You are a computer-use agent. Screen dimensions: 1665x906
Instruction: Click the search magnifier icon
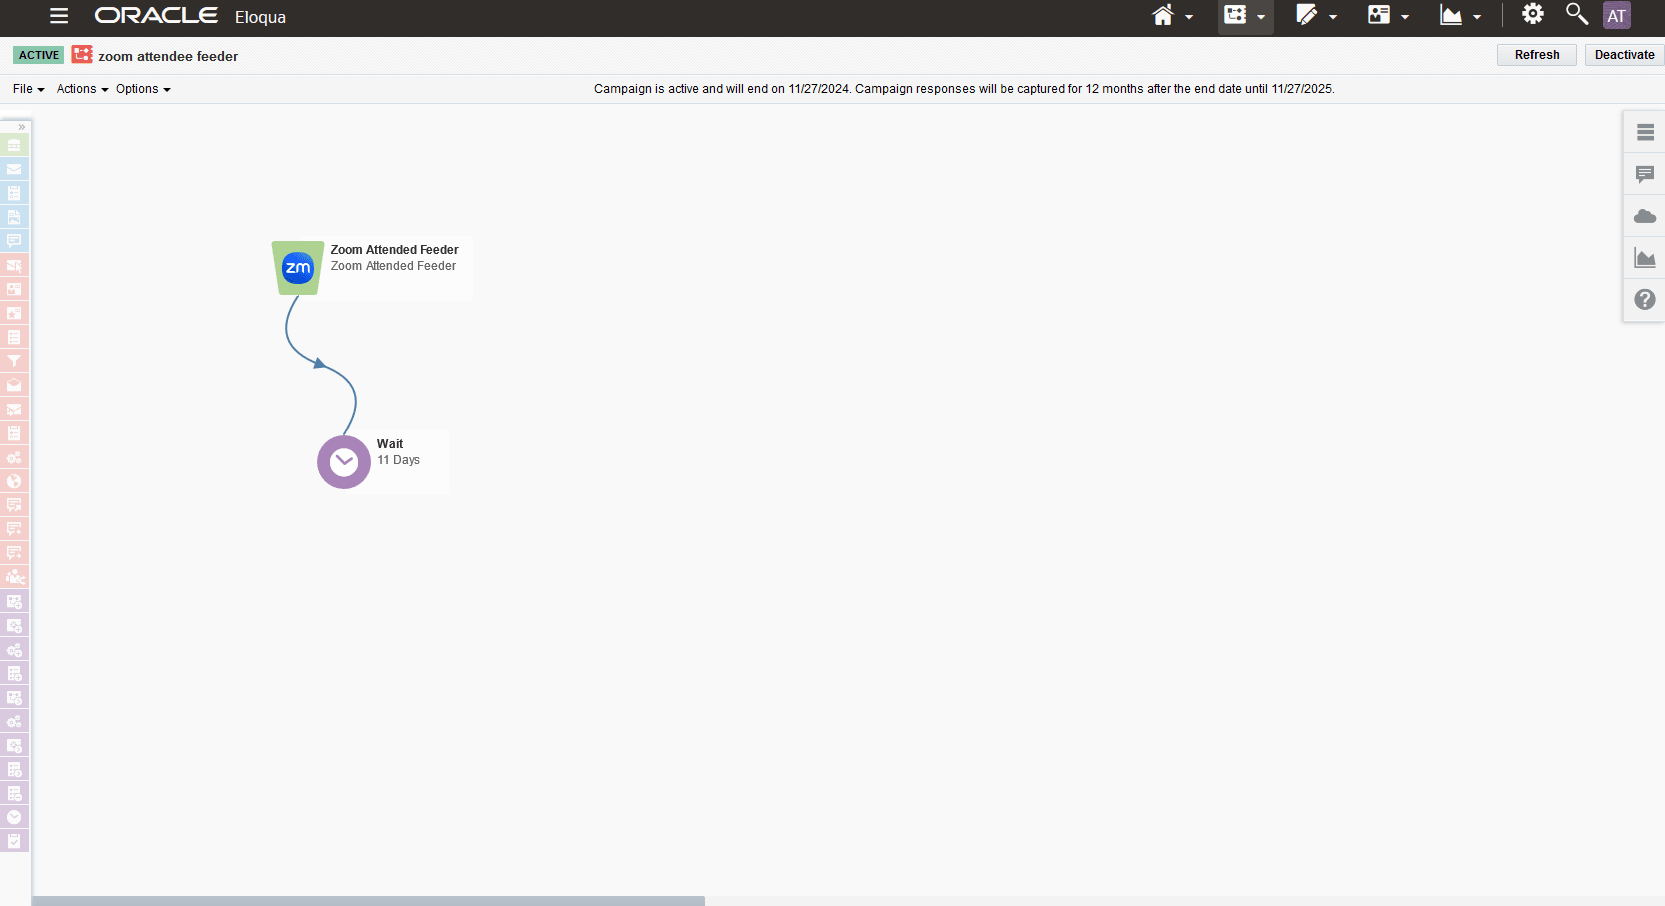click(1577, 14)
